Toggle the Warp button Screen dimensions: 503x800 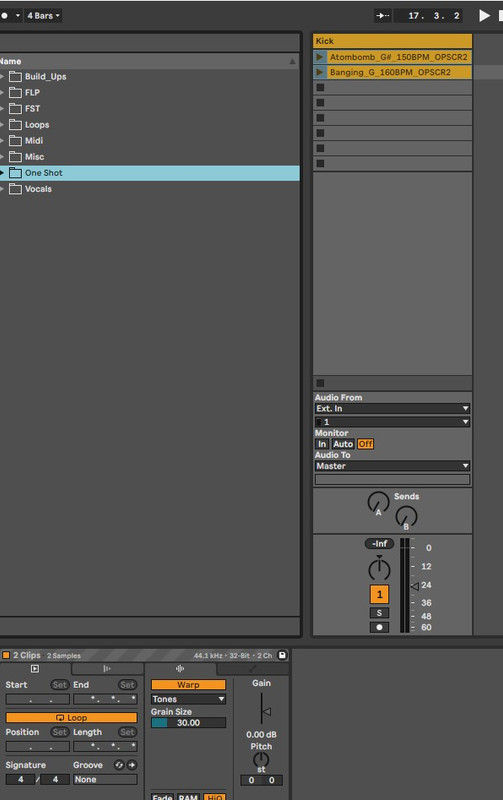(188, 685)
